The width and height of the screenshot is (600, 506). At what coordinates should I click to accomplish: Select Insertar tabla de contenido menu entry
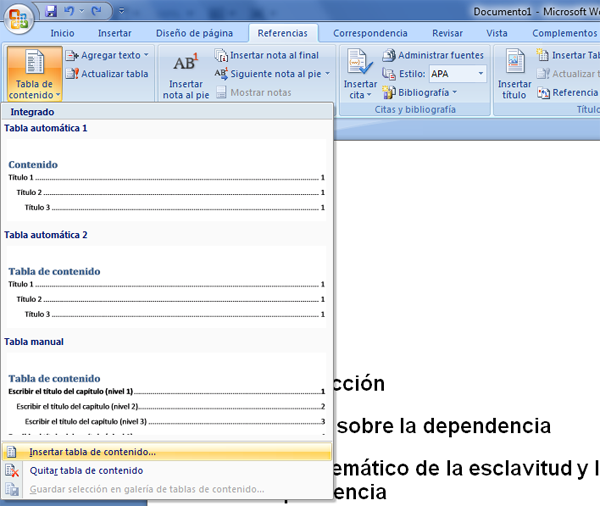pyautogui.click(x=92, y=452)
